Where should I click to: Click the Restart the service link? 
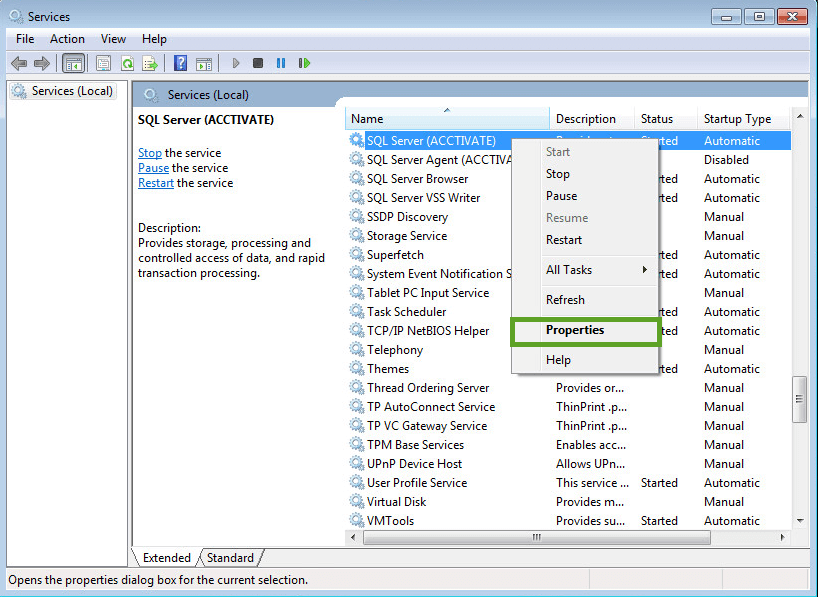click(x=155, y=183)
